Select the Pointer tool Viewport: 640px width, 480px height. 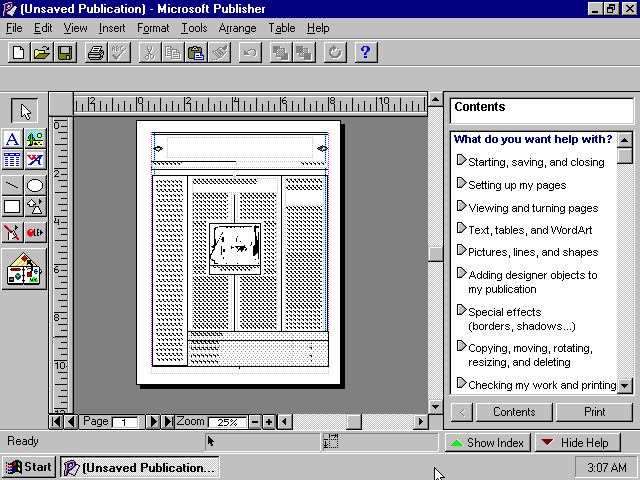coord(24,111)
